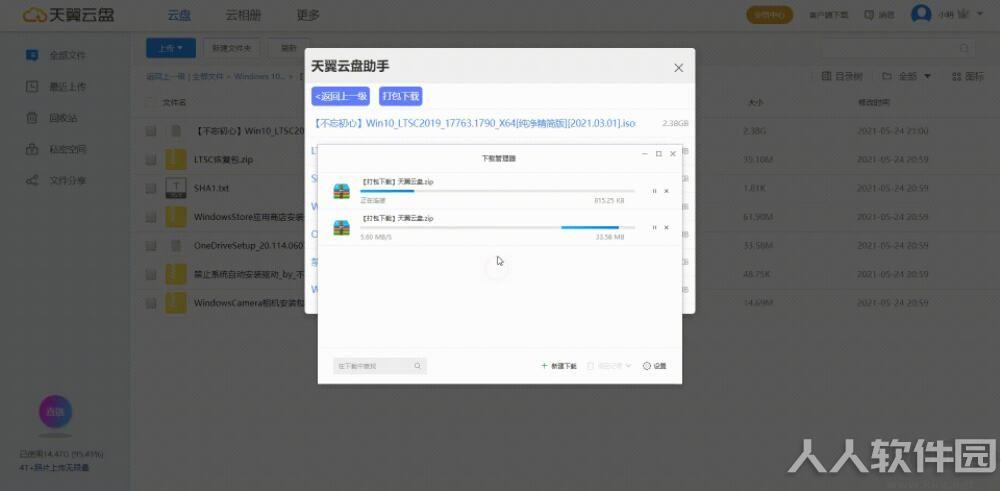
Task: Pause the first 天翼云盘.zip download
Action: point(654,191)
